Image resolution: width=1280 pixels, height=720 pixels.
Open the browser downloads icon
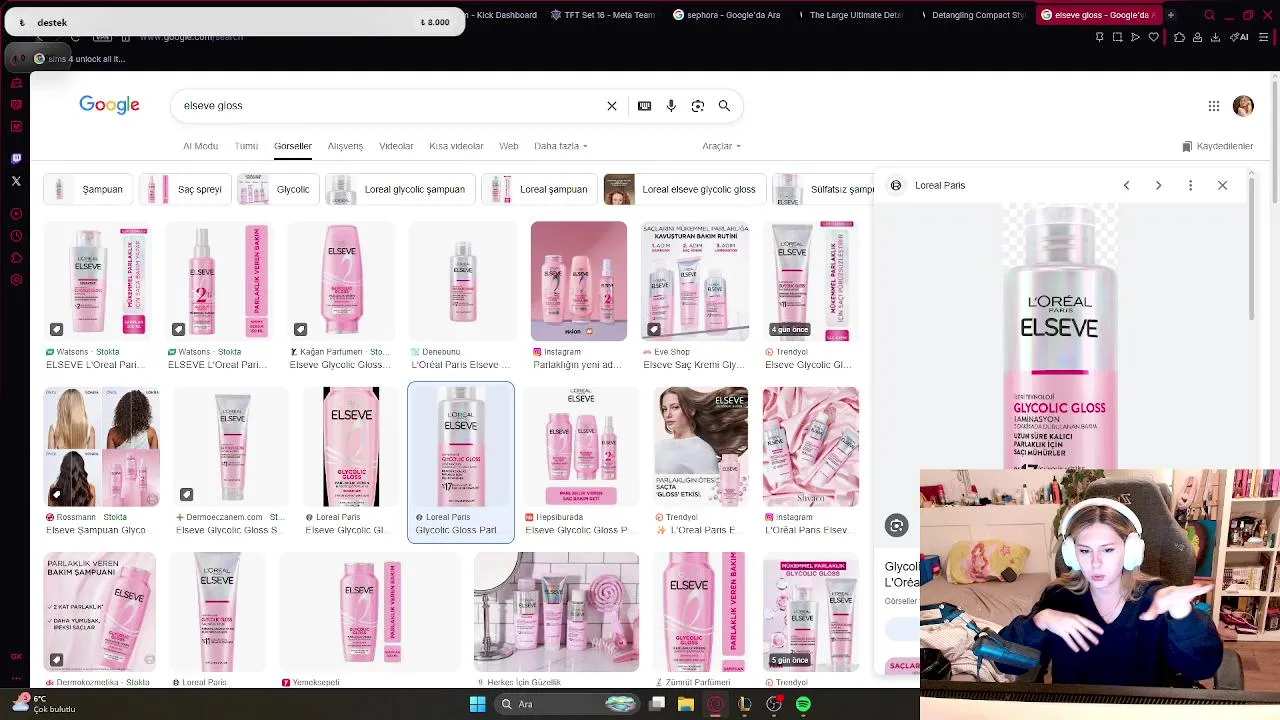(x=1215, y=37)
